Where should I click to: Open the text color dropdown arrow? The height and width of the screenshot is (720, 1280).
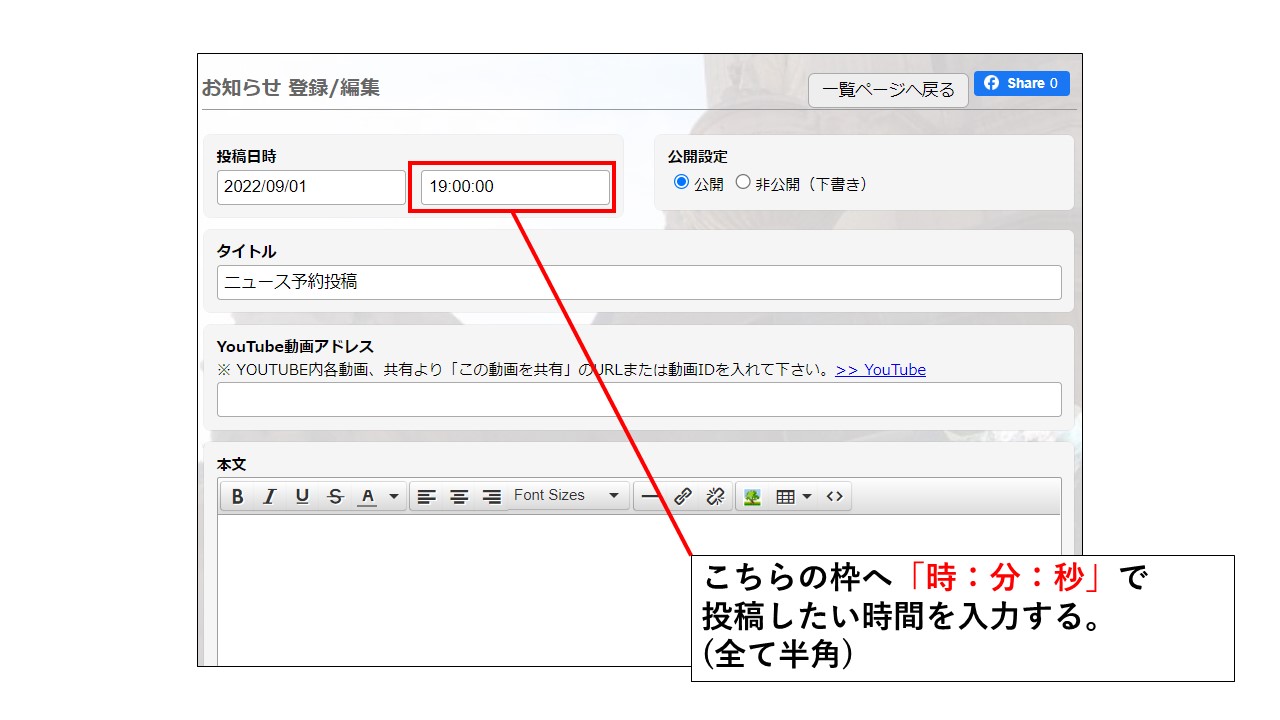pos(394,497)
